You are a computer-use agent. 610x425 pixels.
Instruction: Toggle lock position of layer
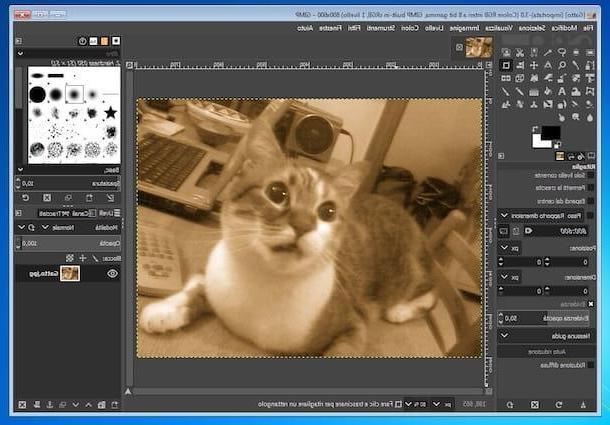point(82,258)
